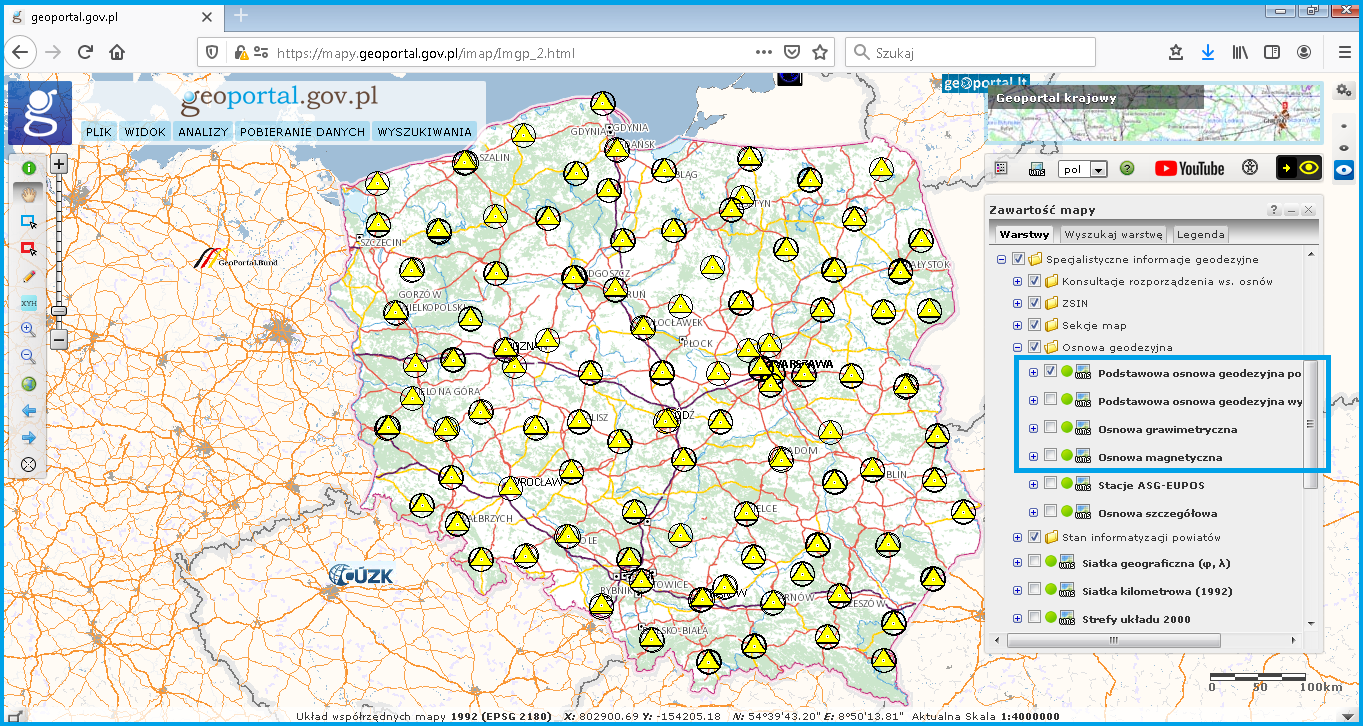Click the magnifier zoom-out tool
The height and width of the screenshot is (726, 1363).
click(x=29, y=356)
